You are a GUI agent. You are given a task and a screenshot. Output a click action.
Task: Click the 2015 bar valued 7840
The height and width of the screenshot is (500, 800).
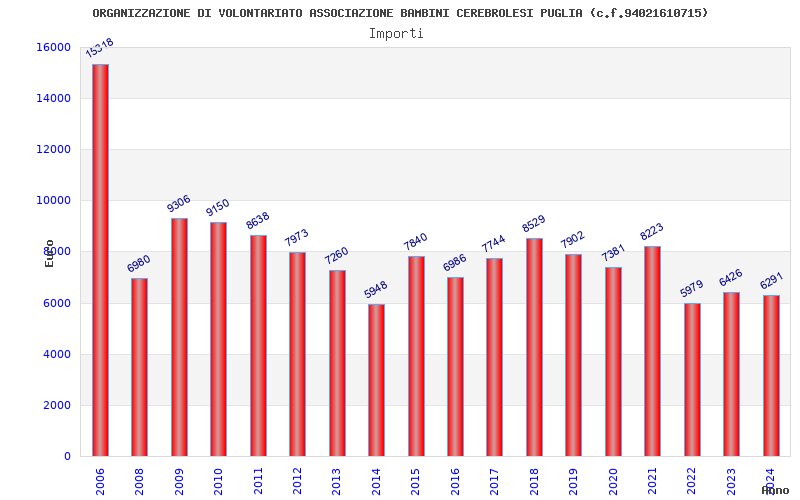416,356
